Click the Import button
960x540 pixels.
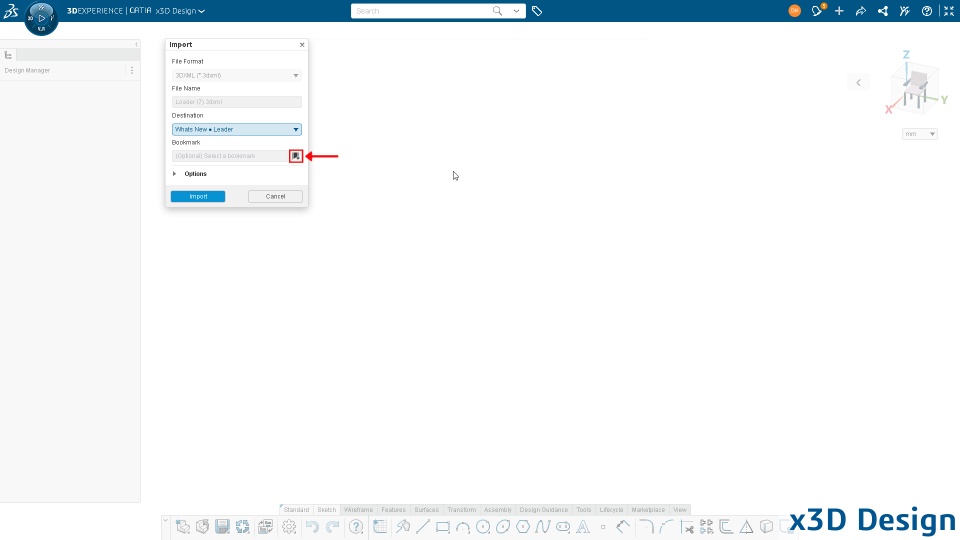click(x=198, y=197)
